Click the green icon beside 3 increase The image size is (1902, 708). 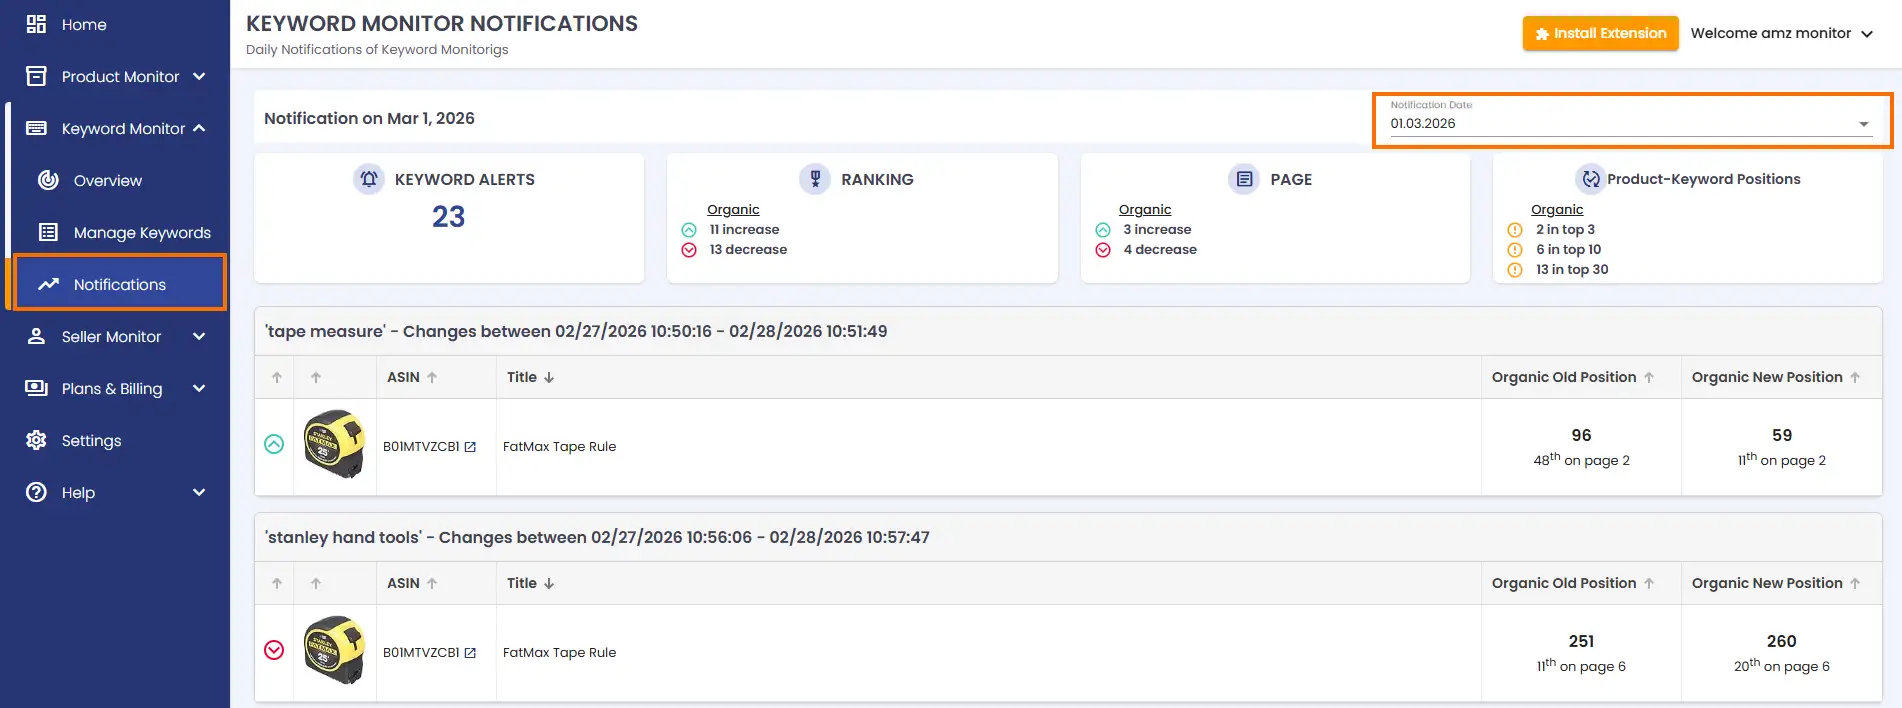[1103, 230]
